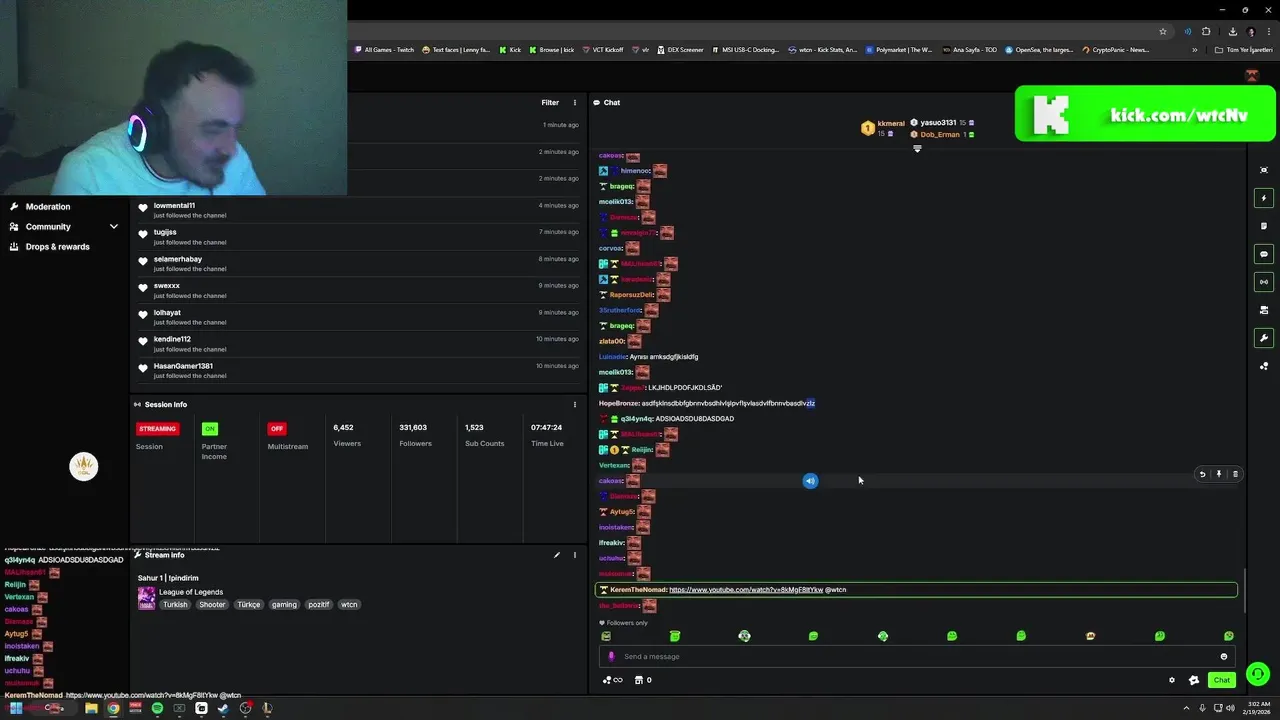
Task: Click the kick.com/wtcNv banner
Action: click(x=1145, y=114)
